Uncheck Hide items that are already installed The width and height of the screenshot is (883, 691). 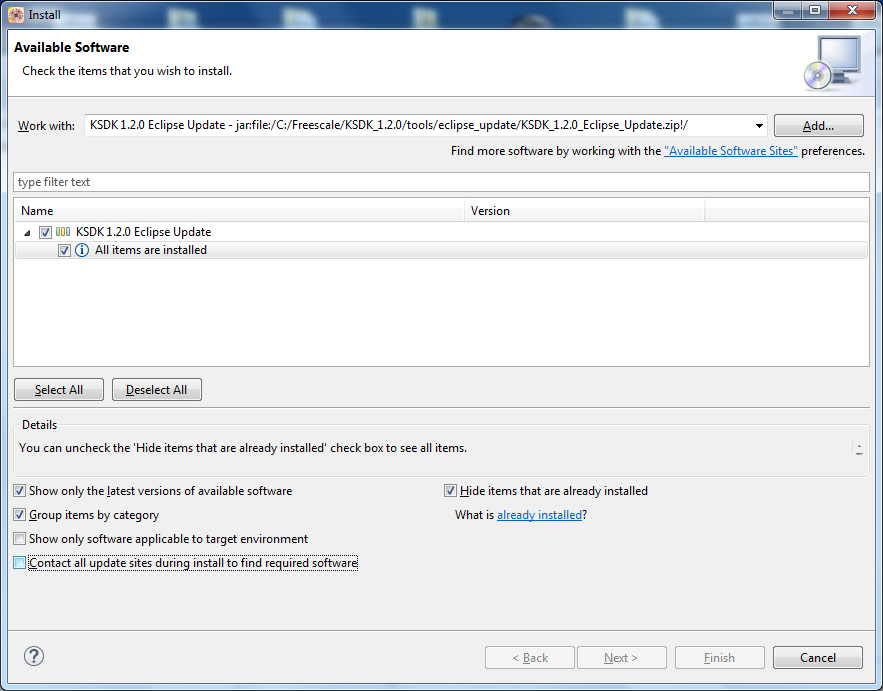(x=450, y=491)
